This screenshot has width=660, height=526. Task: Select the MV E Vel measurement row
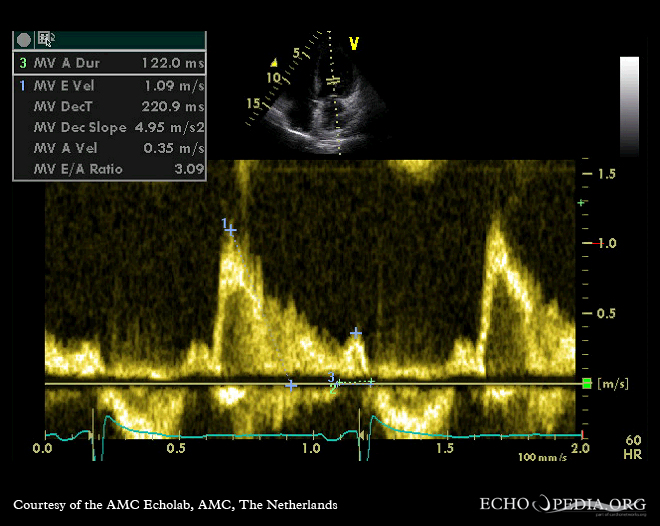[110, 84]
